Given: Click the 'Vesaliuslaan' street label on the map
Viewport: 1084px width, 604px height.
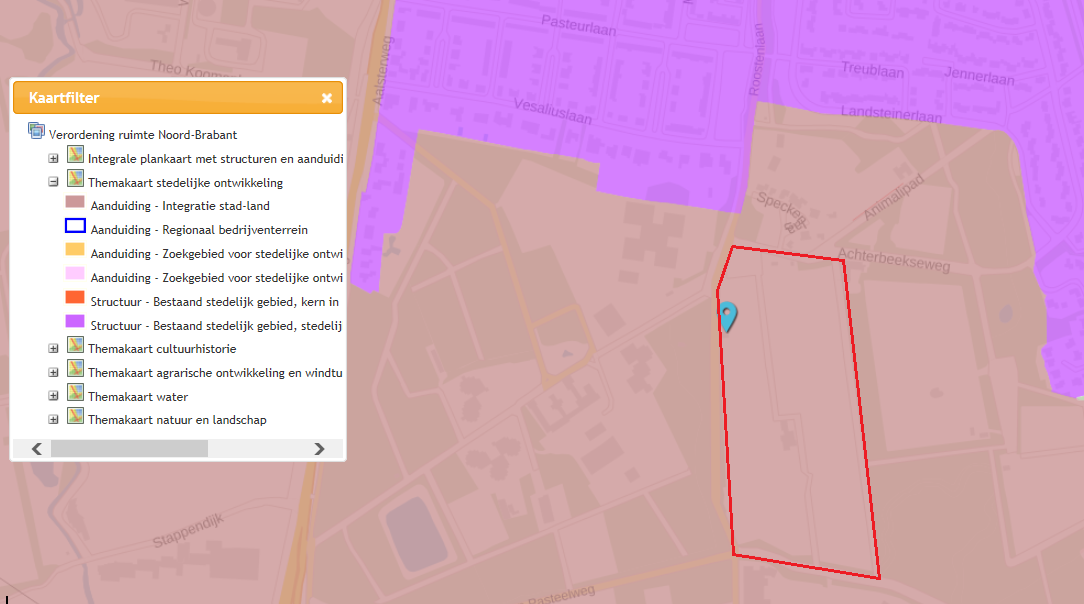Looking at the screenshot, I should (x=552, y=111).
